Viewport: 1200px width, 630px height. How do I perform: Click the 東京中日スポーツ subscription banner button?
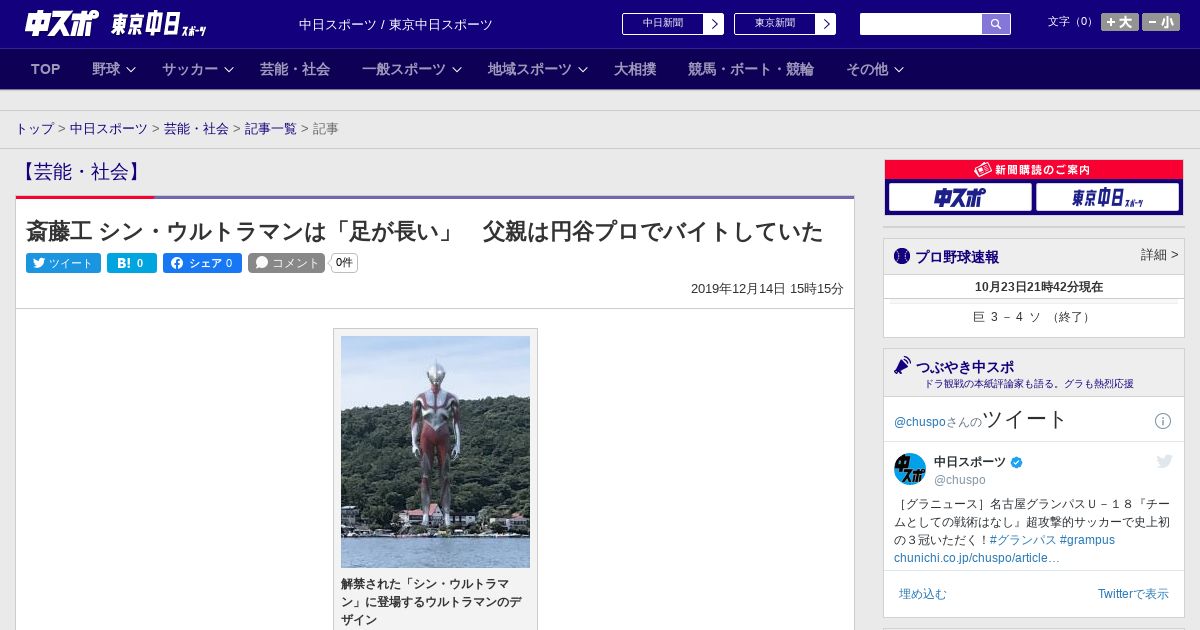(x=1108, y=197)
